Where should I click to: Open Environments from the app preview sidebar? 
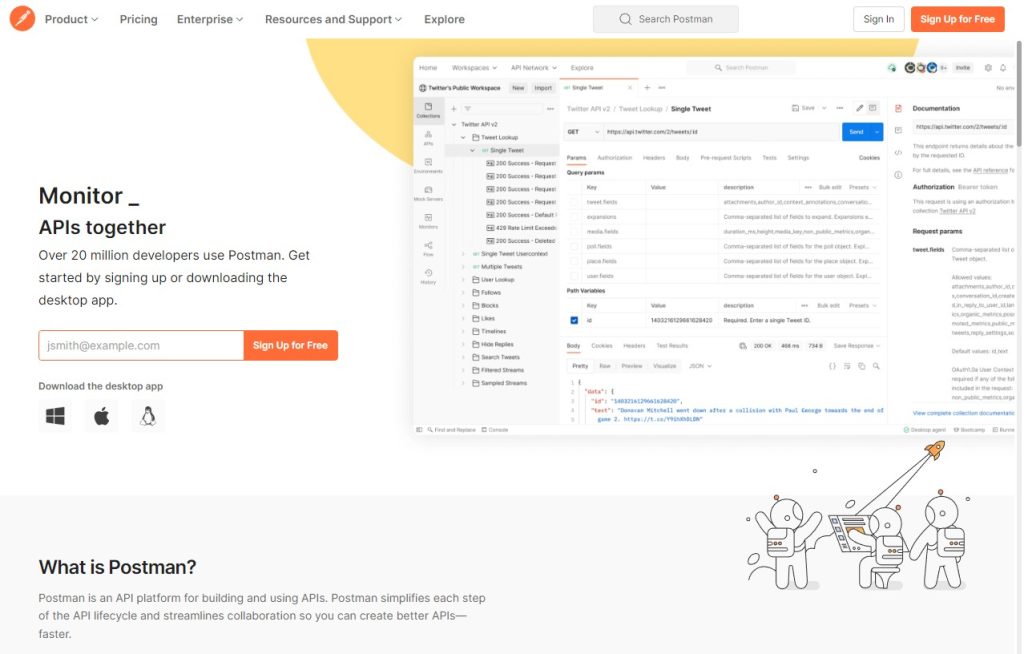(x=428, y=165)
